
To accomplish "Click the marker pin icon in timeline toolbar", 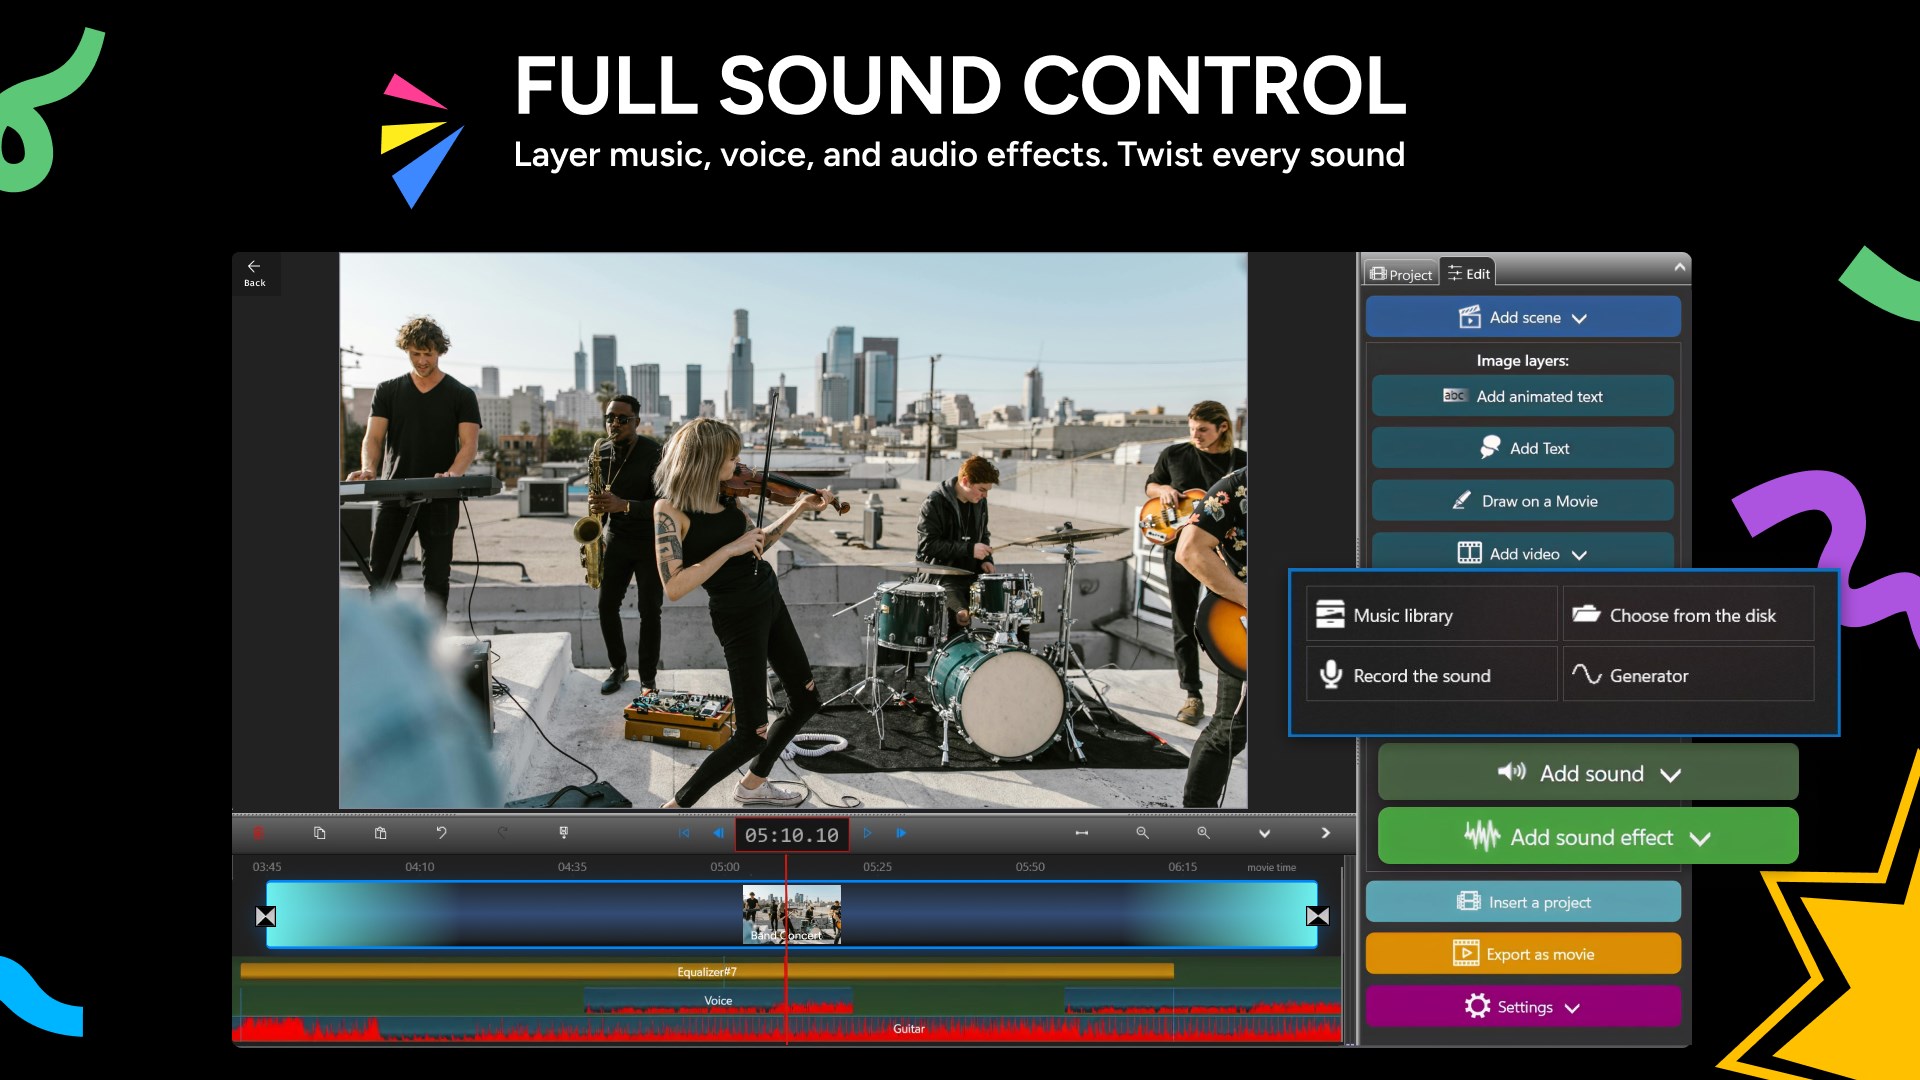I will [564, 833].
